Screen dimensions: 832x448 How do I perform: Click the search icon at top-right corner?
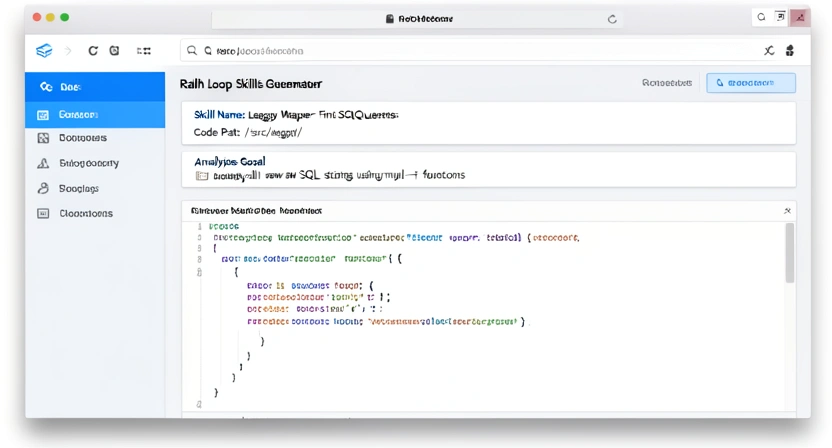[761, 17]
